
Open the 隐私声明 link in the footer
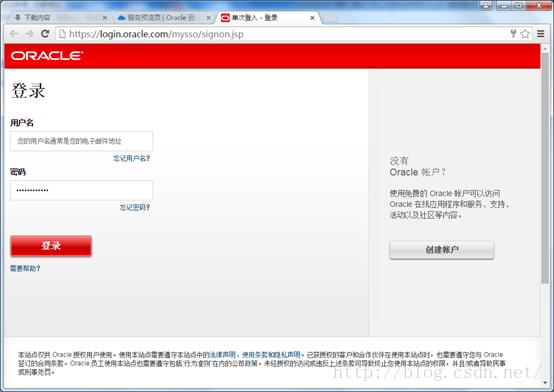(x=287, y=355)
